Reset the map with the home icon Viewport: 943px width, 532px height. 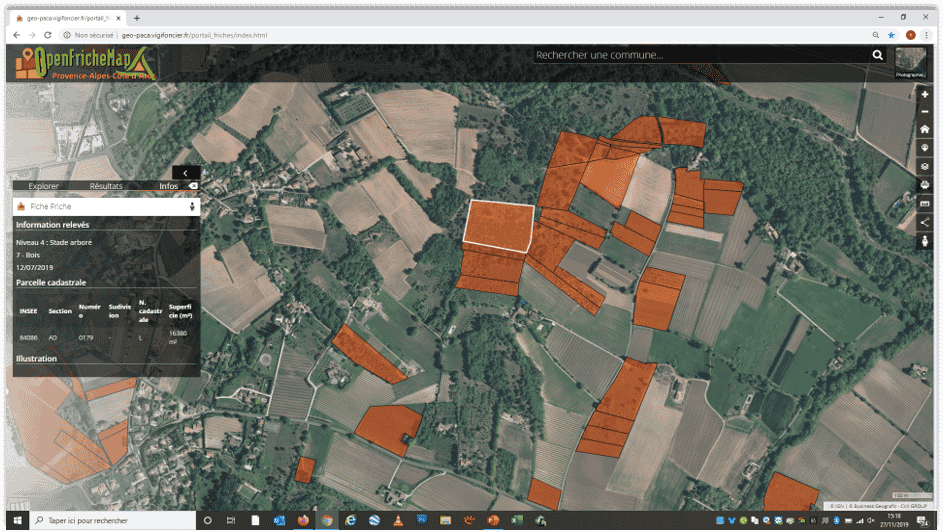click(x=925, y=129)
